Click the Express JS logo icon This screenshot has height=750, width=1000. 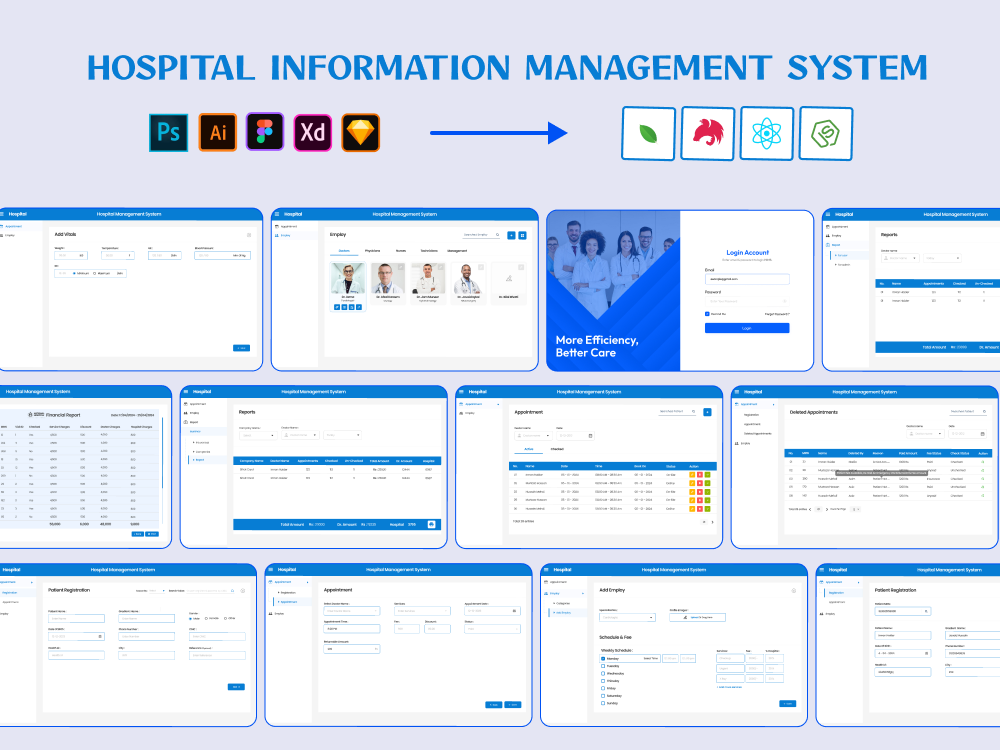tap(825, 133)
